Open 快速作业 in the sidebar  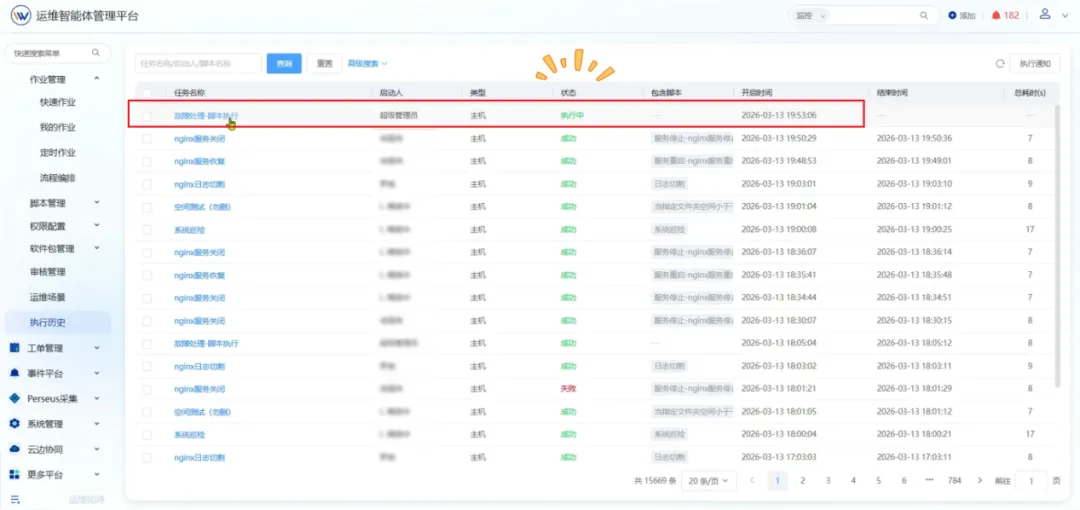58,103
